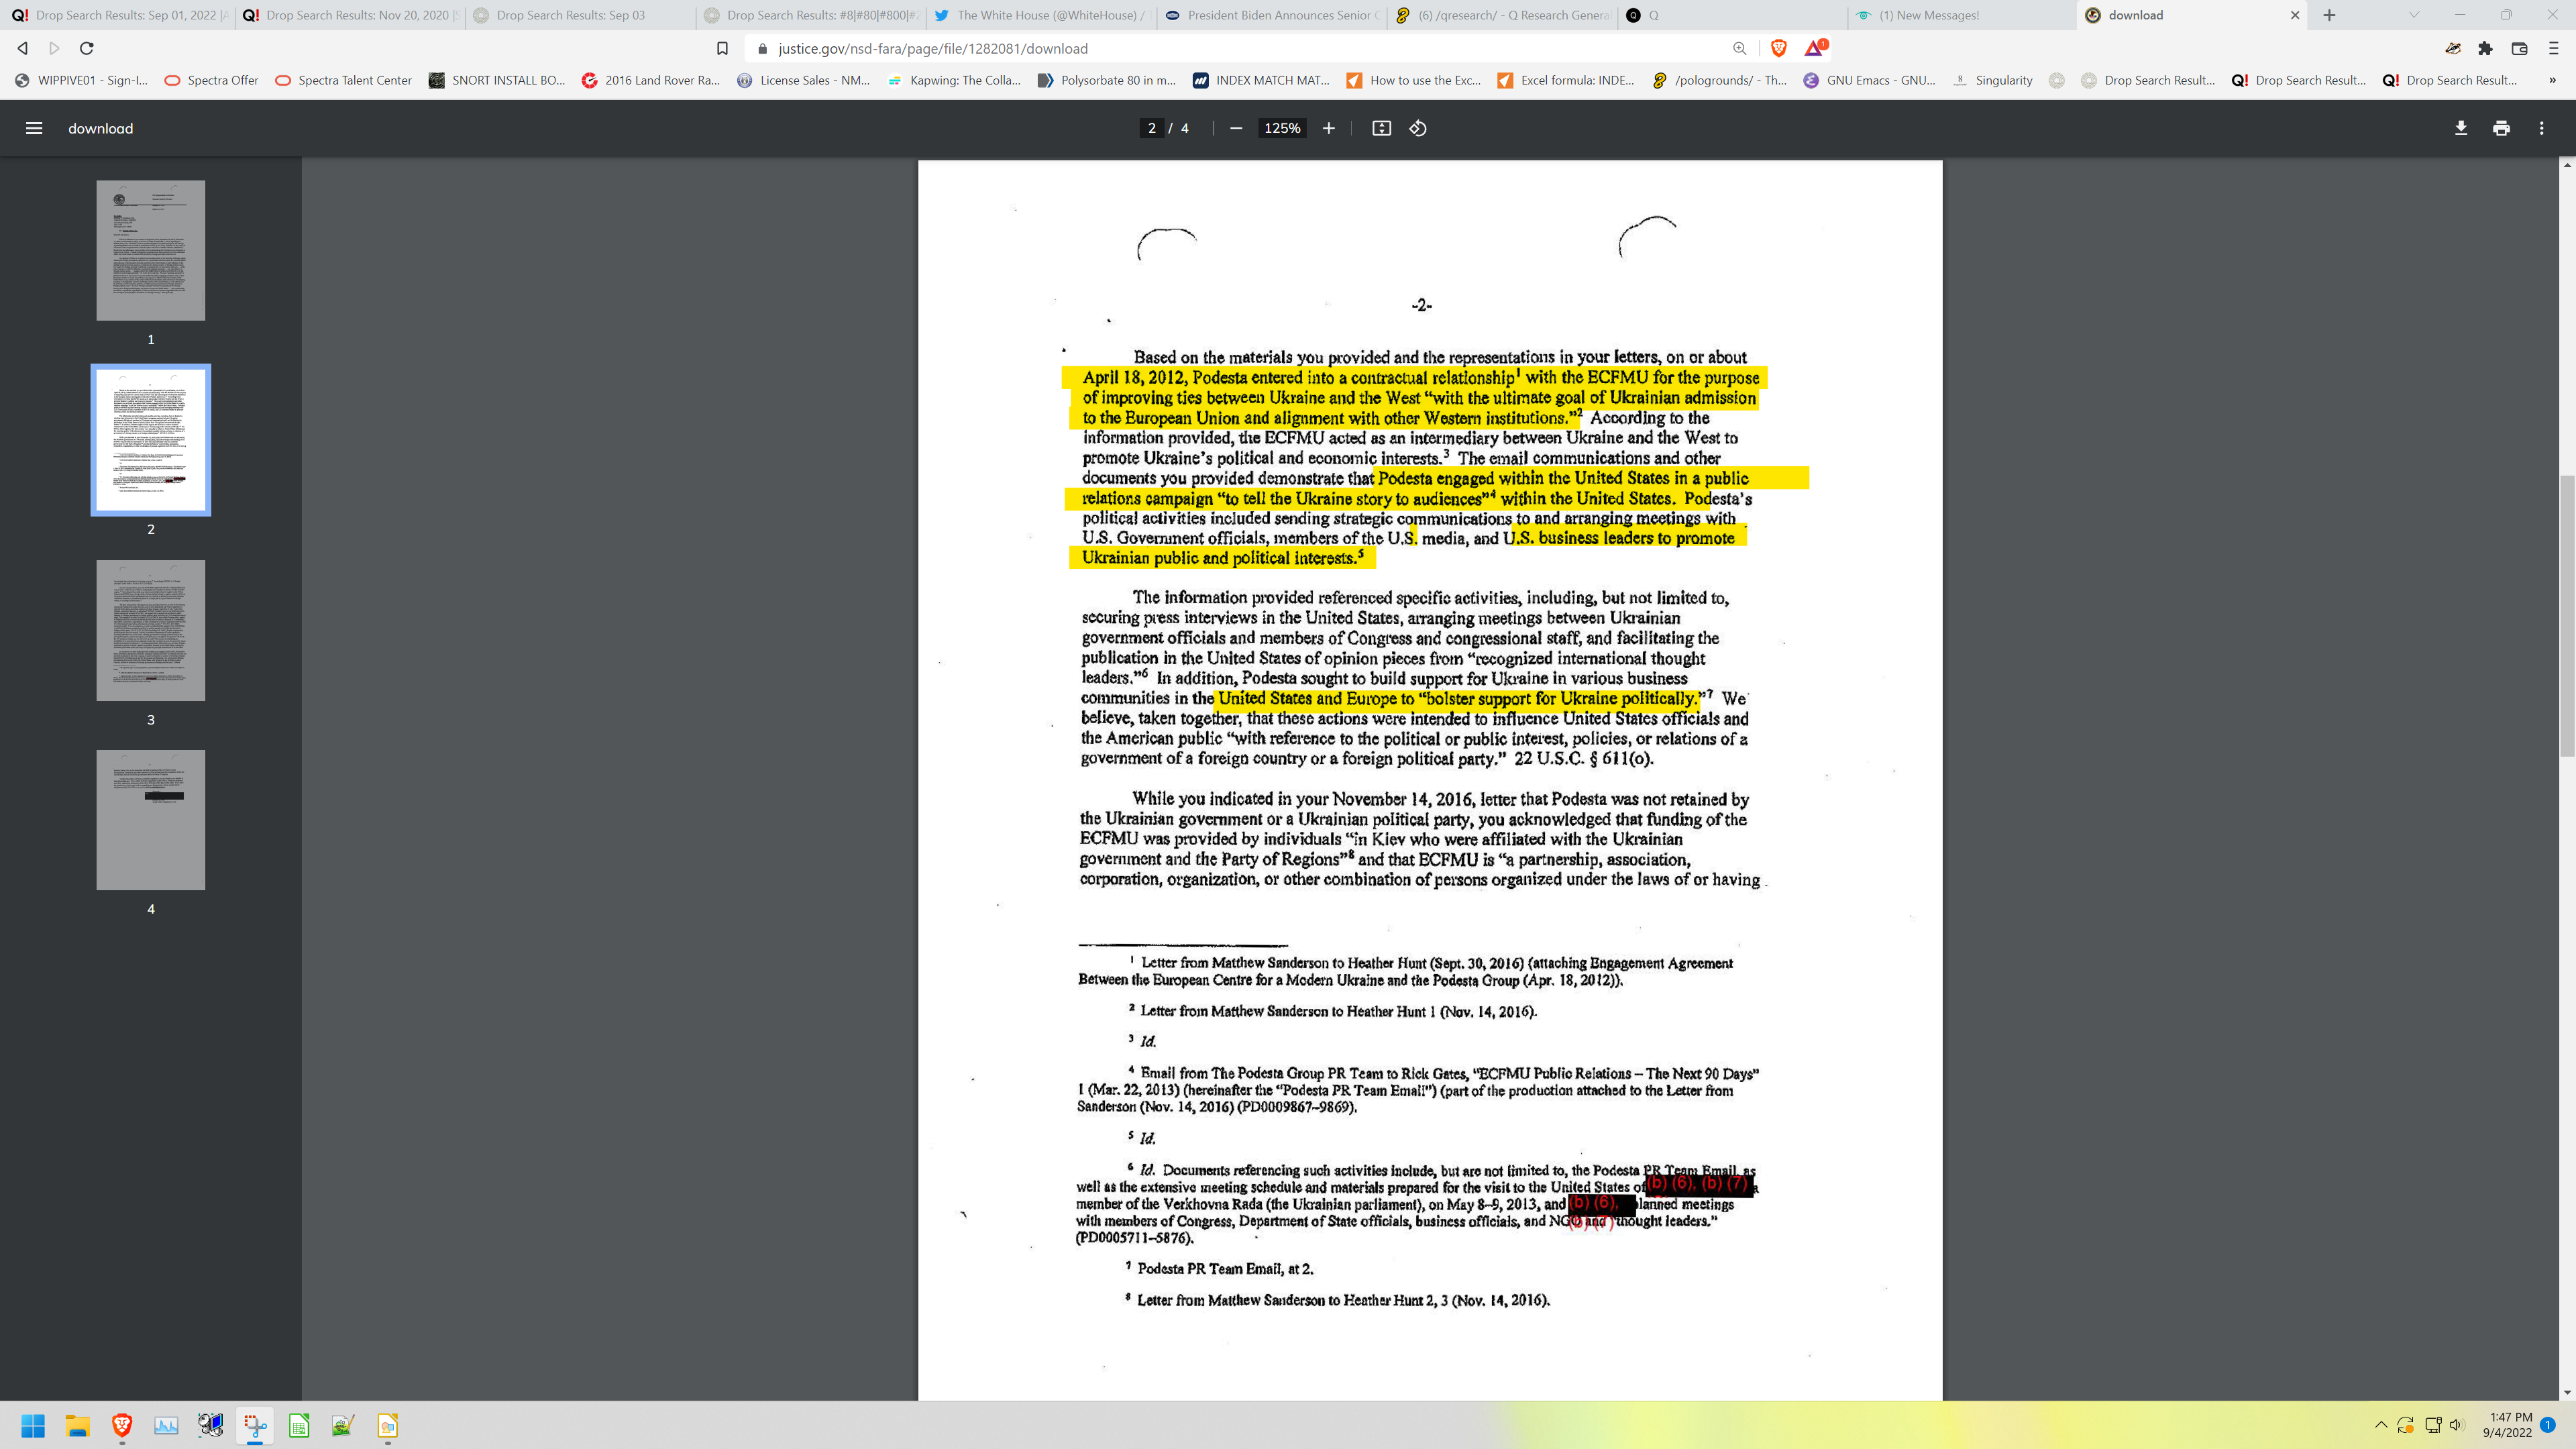Open the 2016 Land Rover bookmark
Image resolution: width=2576 pixels, height=1449 pixels.
pos(651,80)
